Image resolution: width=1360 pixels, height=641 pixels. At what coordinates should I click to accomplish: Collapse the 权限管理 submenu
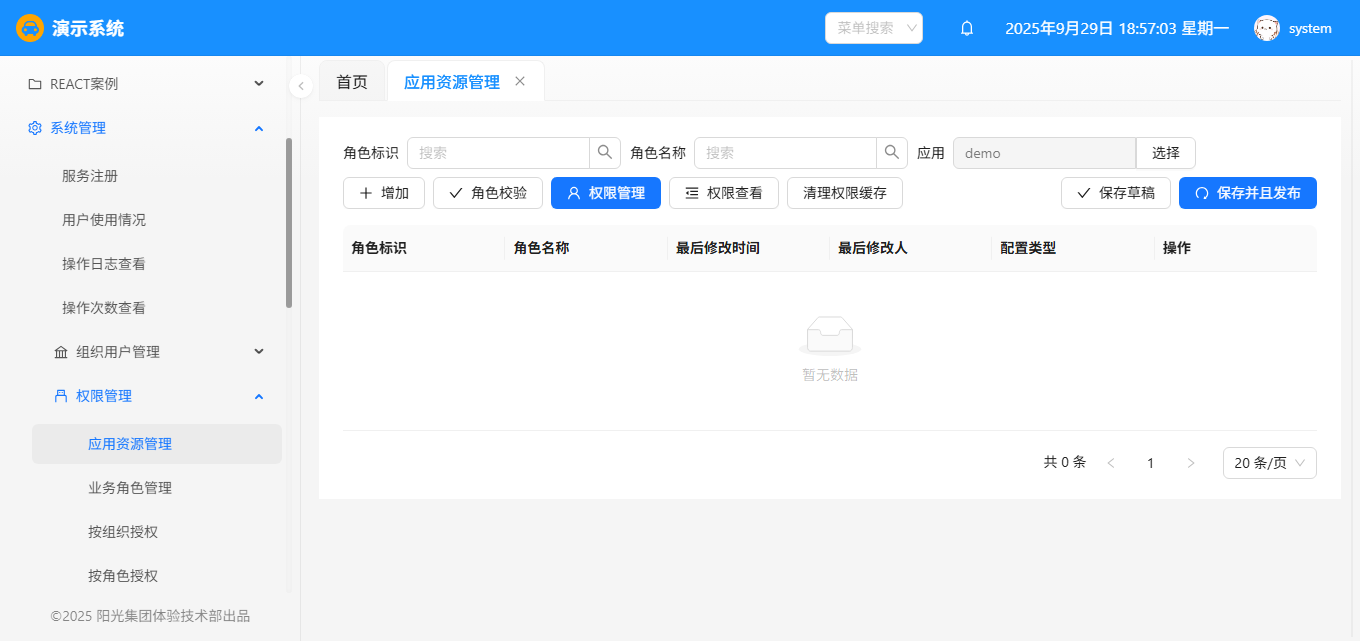pyautogui.click(x=158, y=396)
